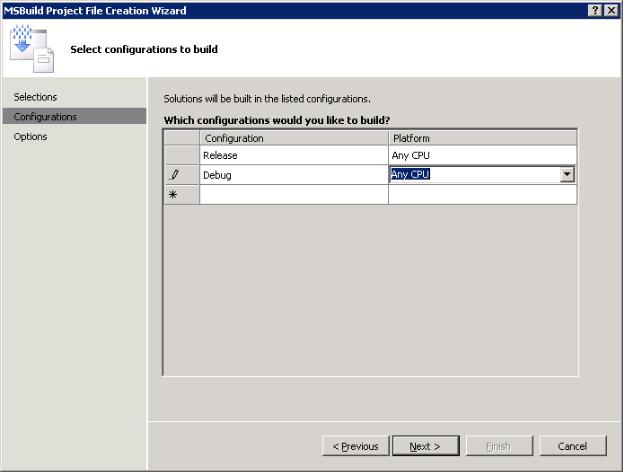Click the Next button
623x472 pixels.
(x=425, y=446)
